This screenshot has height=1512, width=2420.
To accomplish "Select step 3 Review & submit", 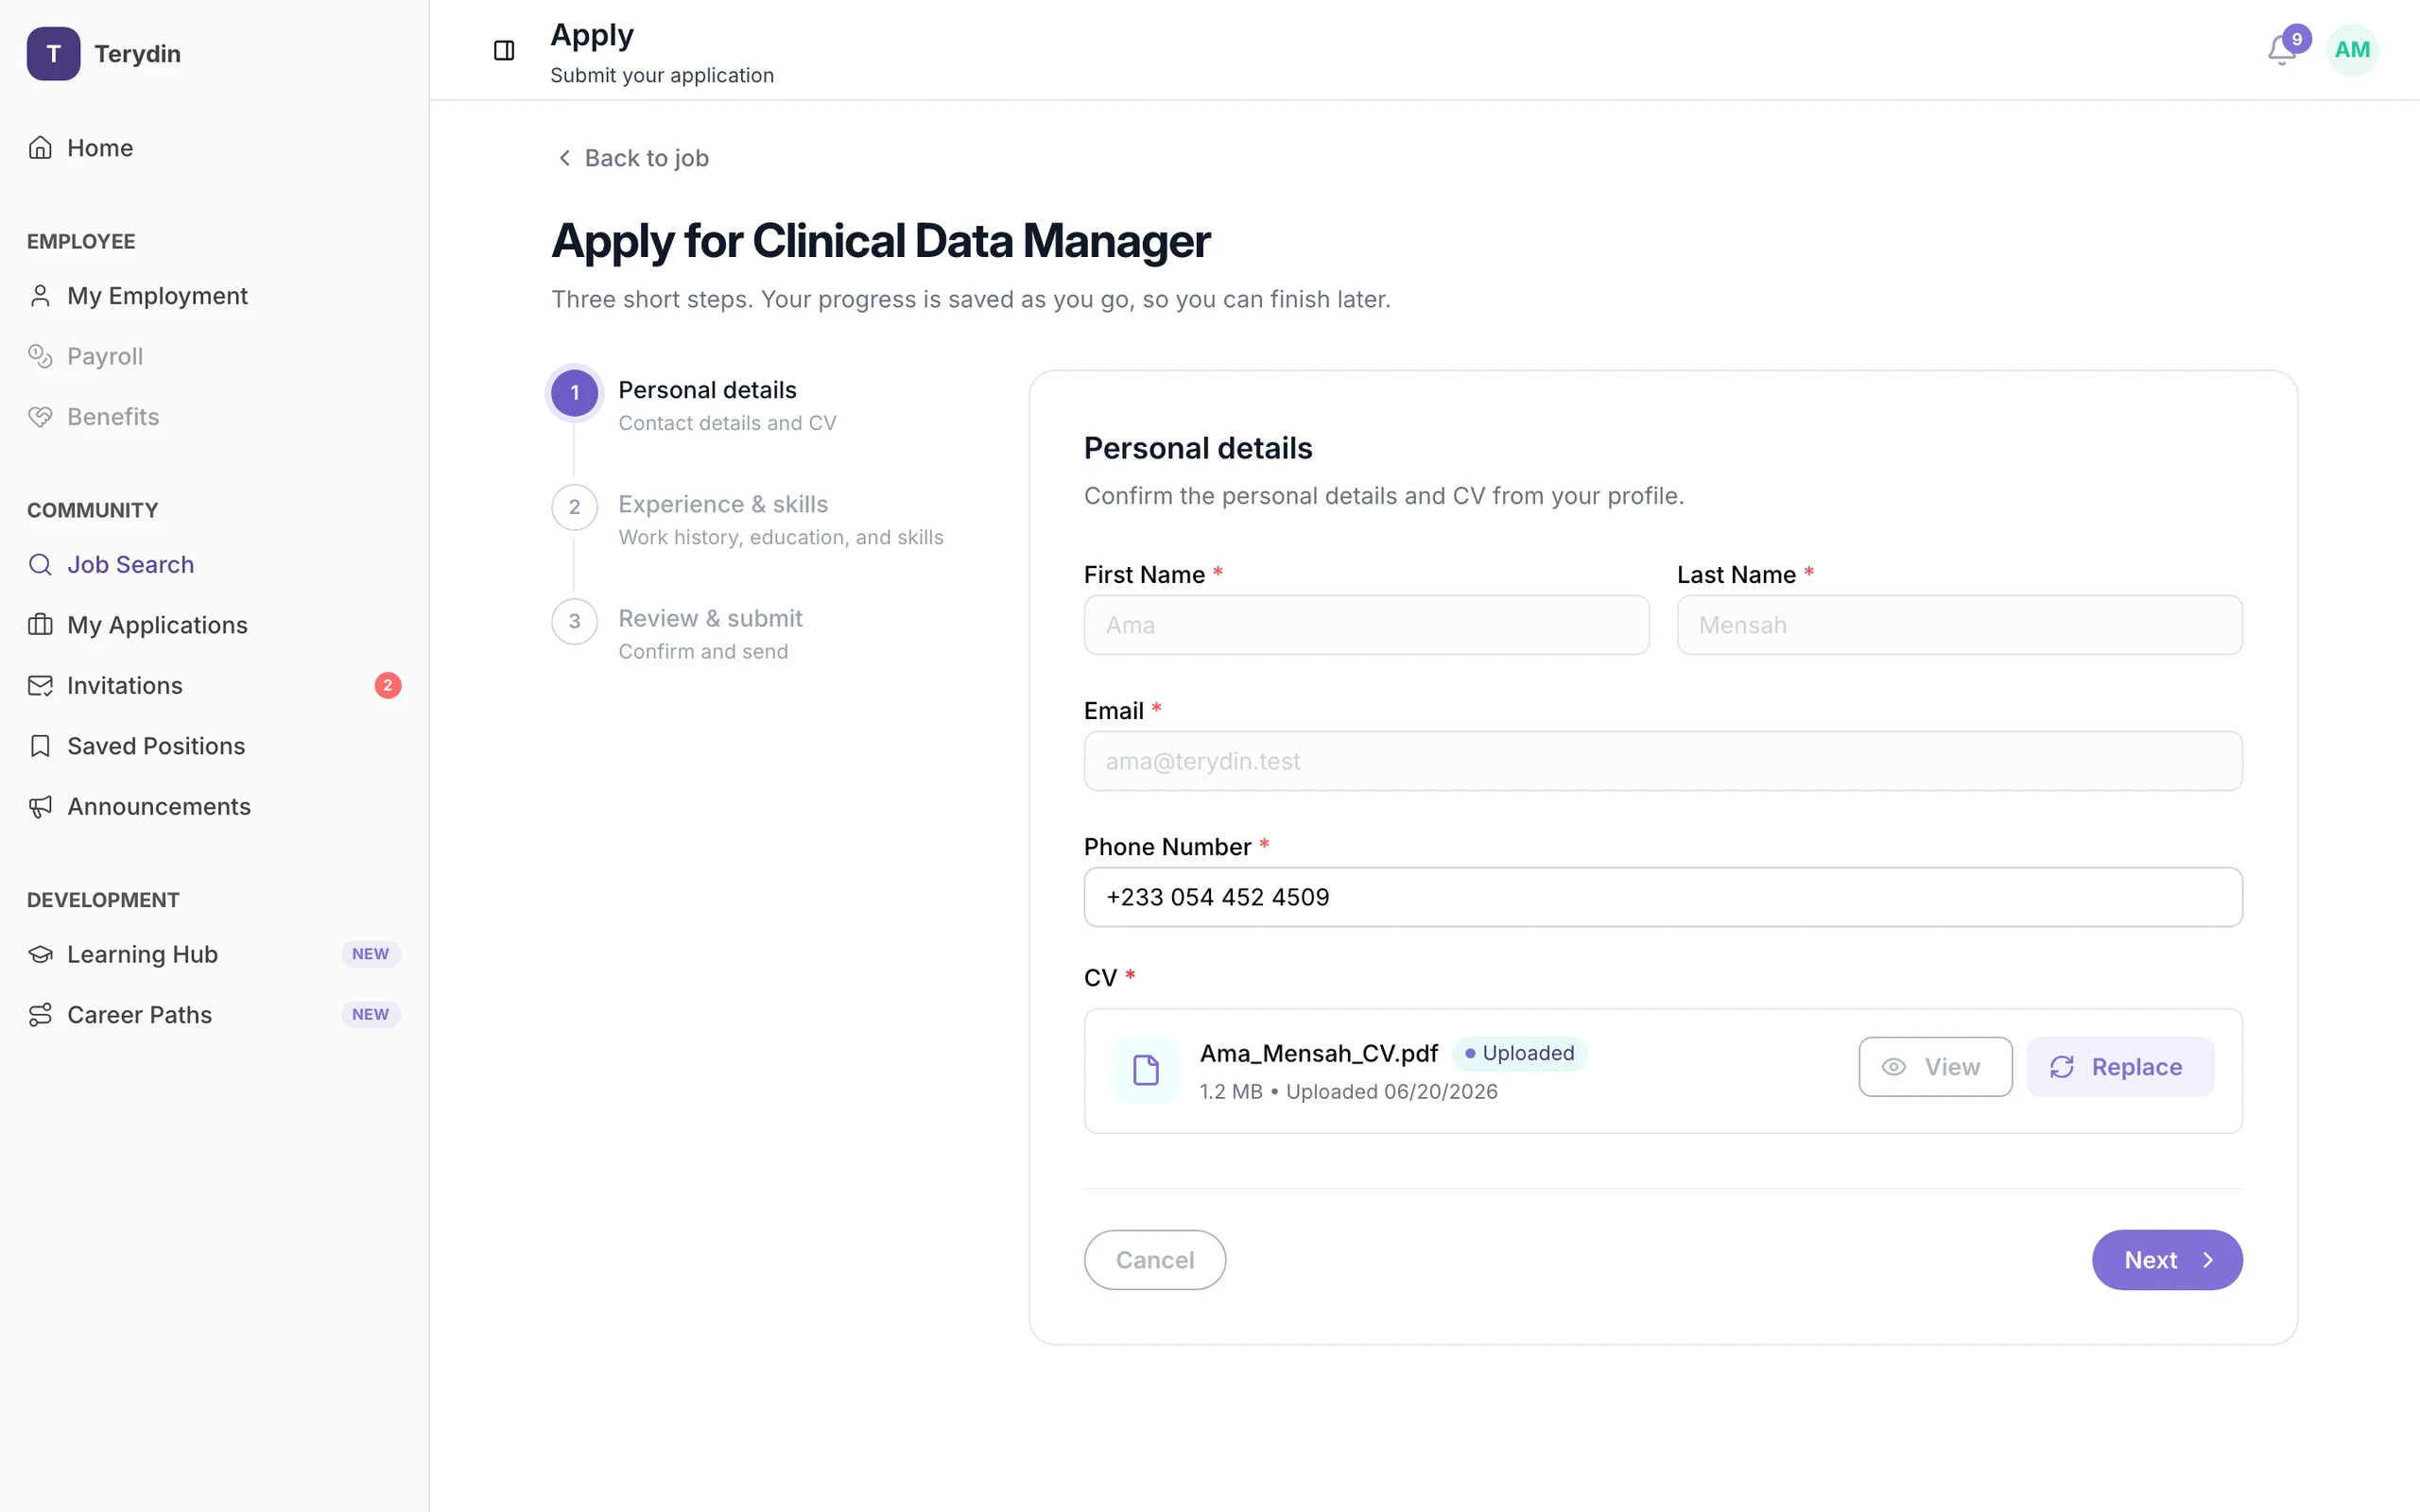I will (677, 633).
